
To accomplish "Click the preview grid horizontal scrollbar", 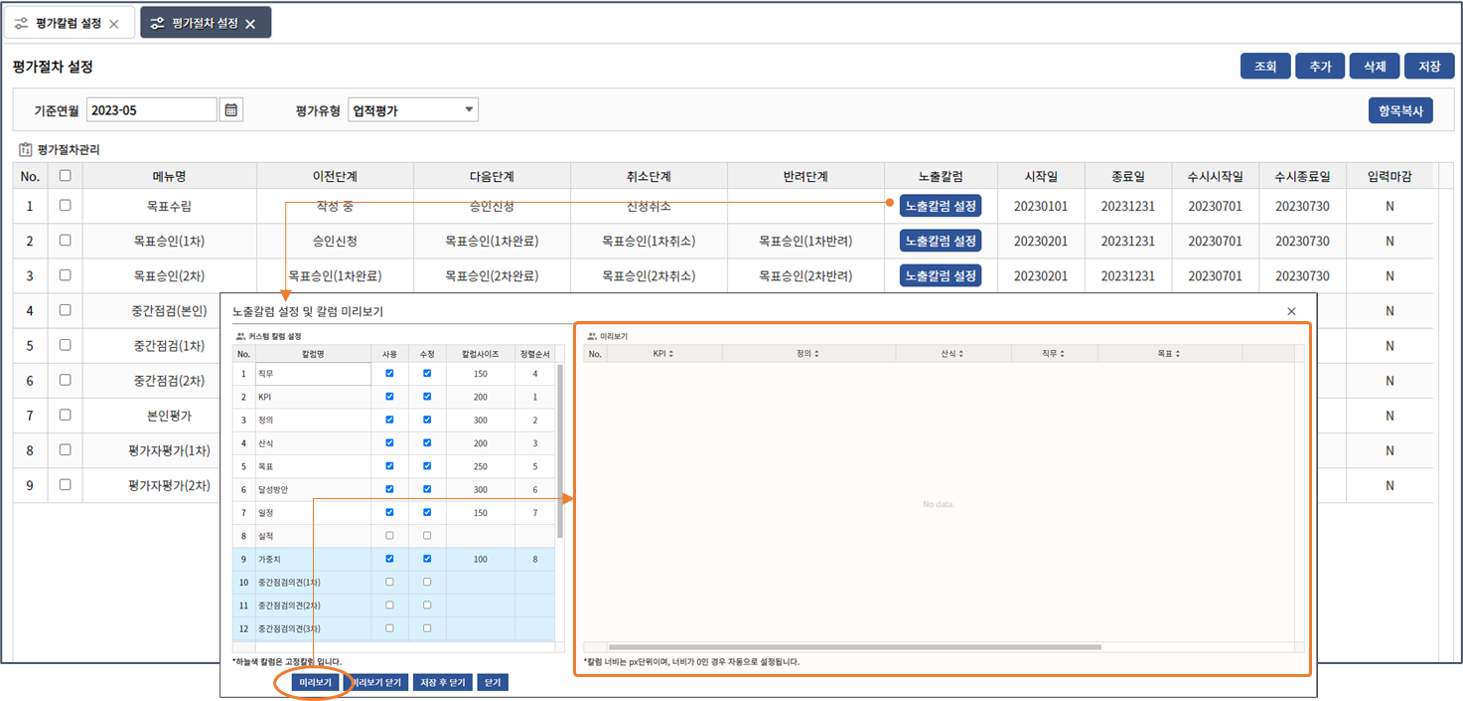I will tap(855, 647).
